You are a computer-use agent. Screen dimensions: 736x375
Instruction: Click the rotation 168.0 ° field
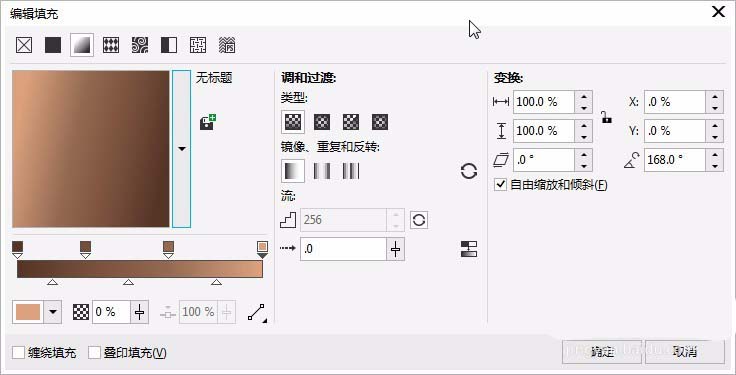[x=675, y=160]
